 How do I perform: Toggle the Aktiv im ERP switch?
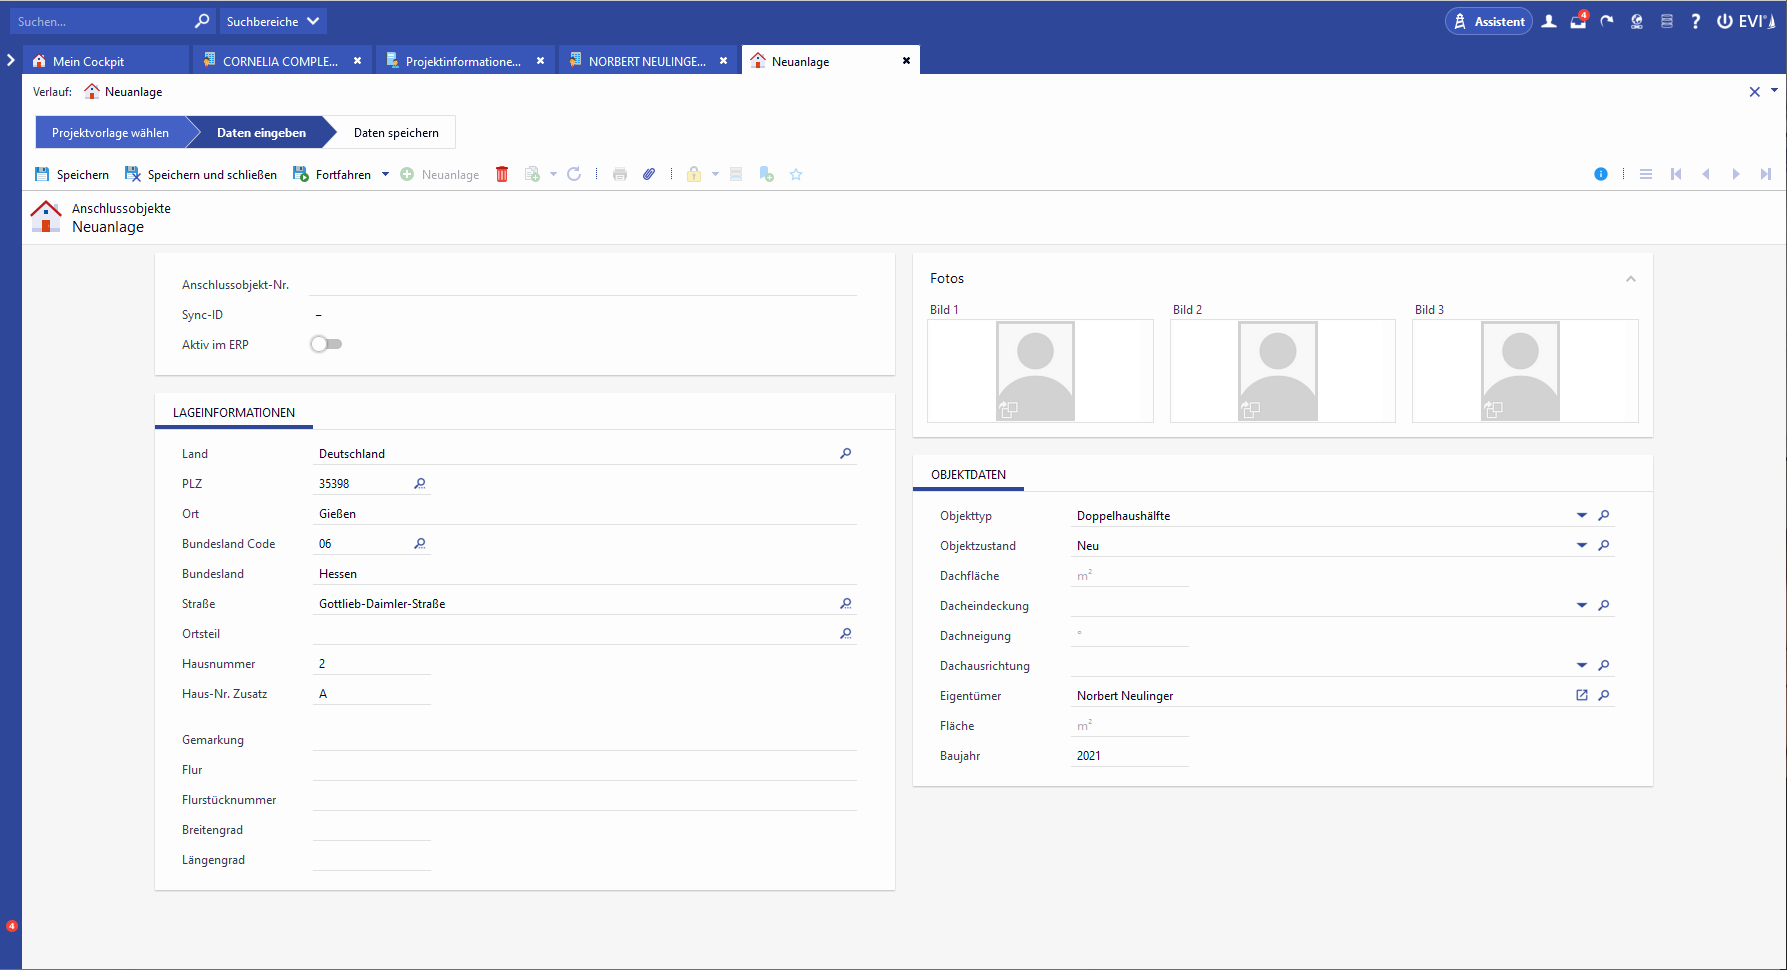[x=326, y=344]
